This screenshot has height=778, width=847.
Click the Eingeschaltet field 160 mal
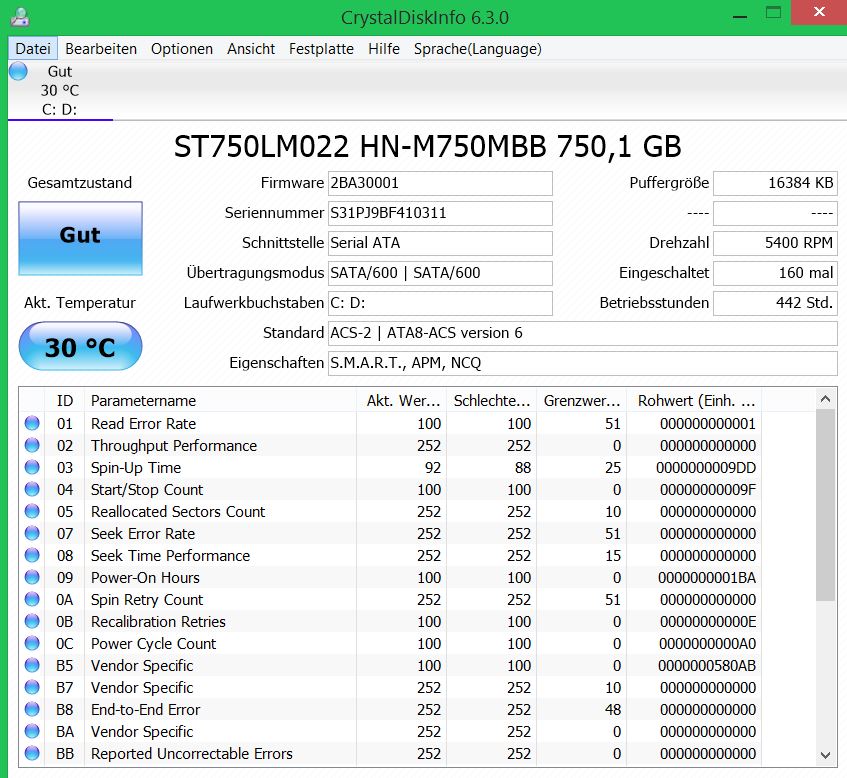click(x=776, y=273)
